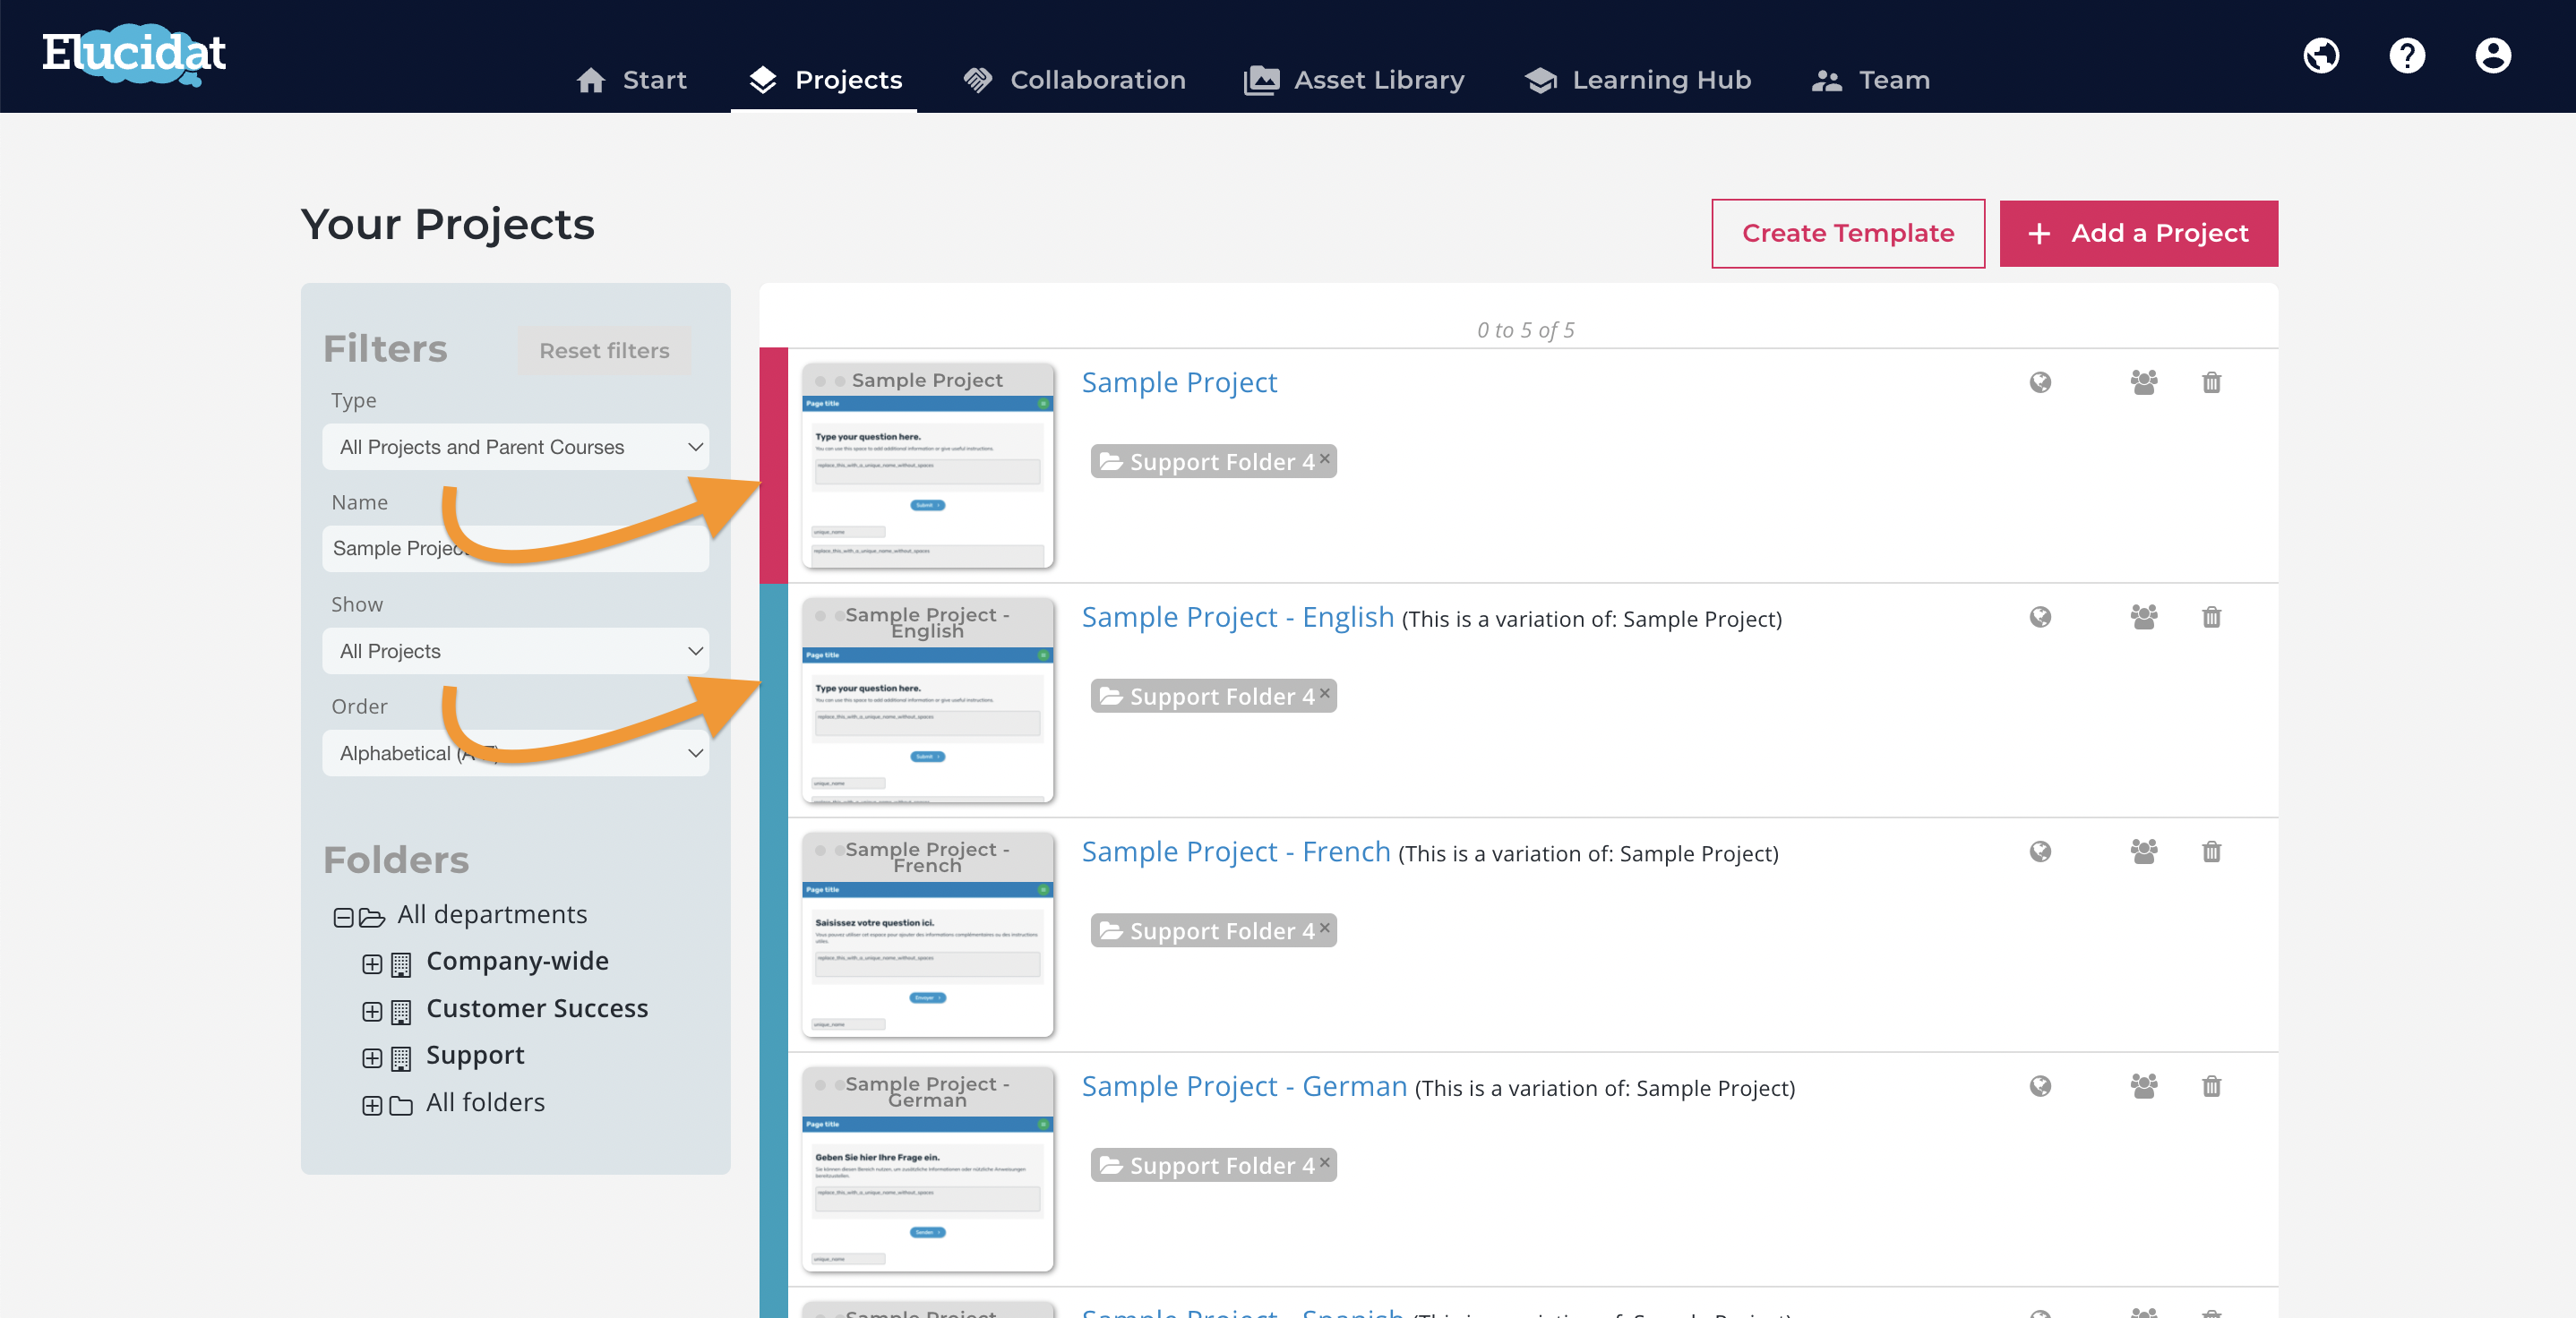
Task: Delete Sample Project - German via trash icon
Action: point(2211,1086)
